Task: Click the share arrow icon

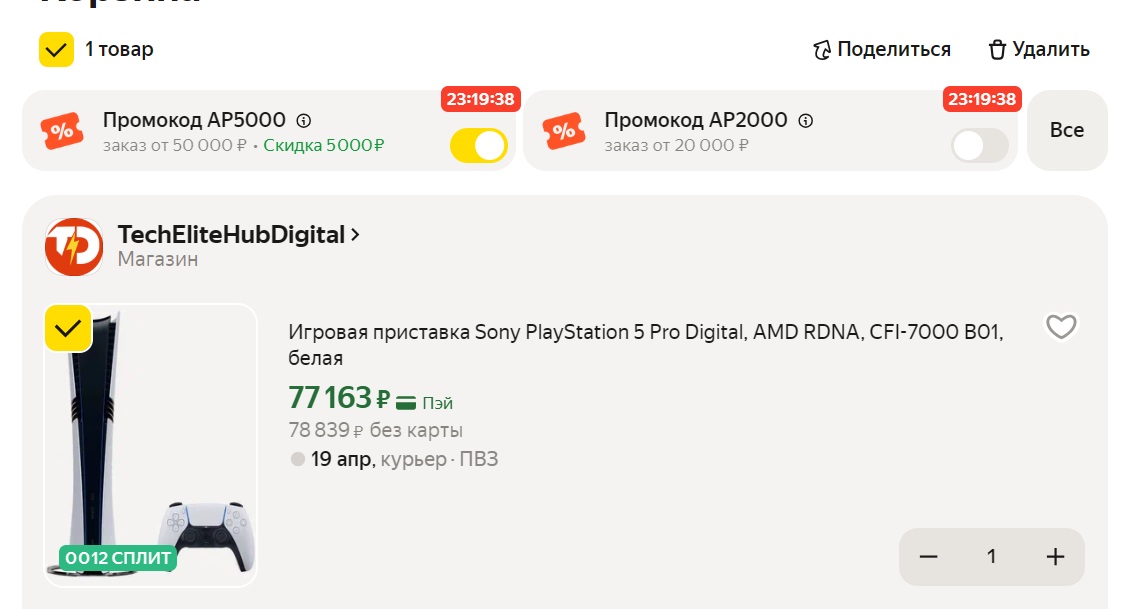Action: 822,50
